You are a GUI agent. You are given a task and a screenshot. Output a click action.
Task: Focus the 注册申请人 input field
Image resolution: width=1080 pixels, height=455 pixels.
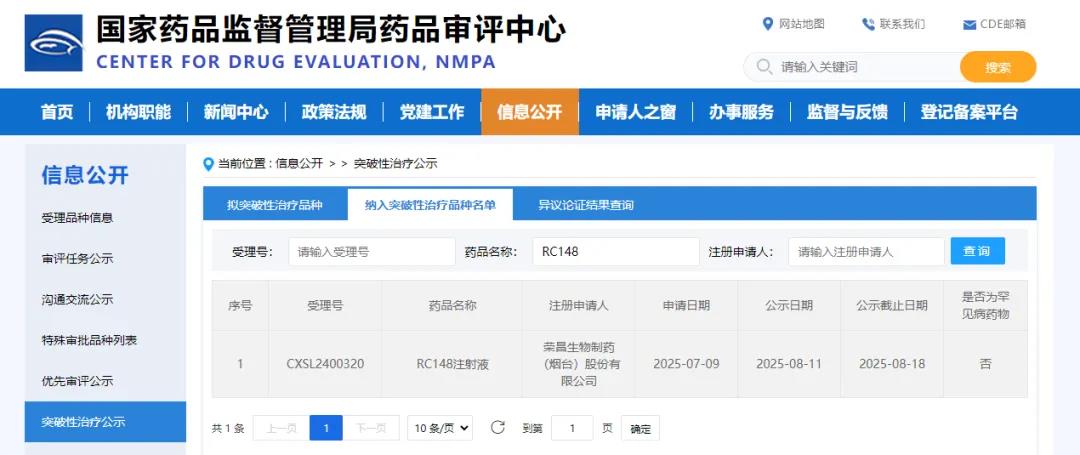click(866, 252)
